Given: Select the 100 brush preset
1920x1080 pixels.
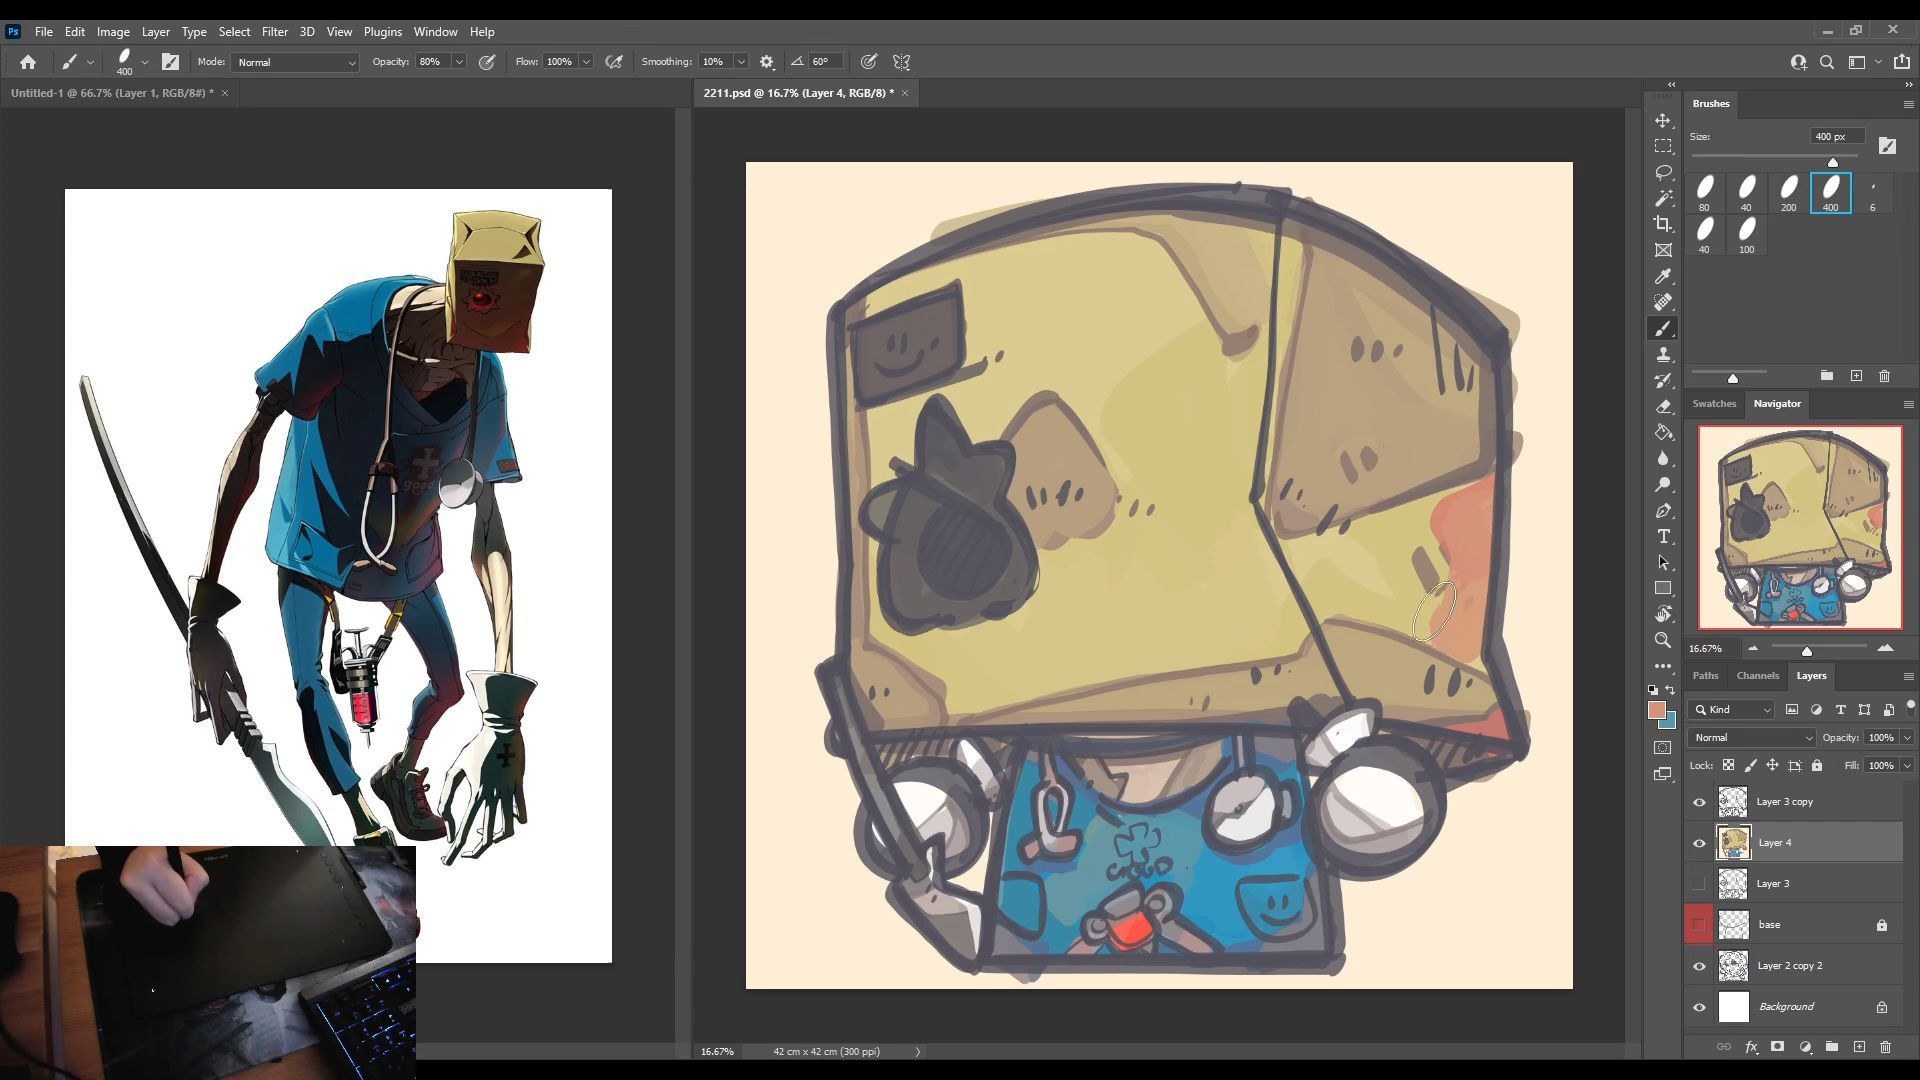Looking at the screenshot, I should 1746,235.
